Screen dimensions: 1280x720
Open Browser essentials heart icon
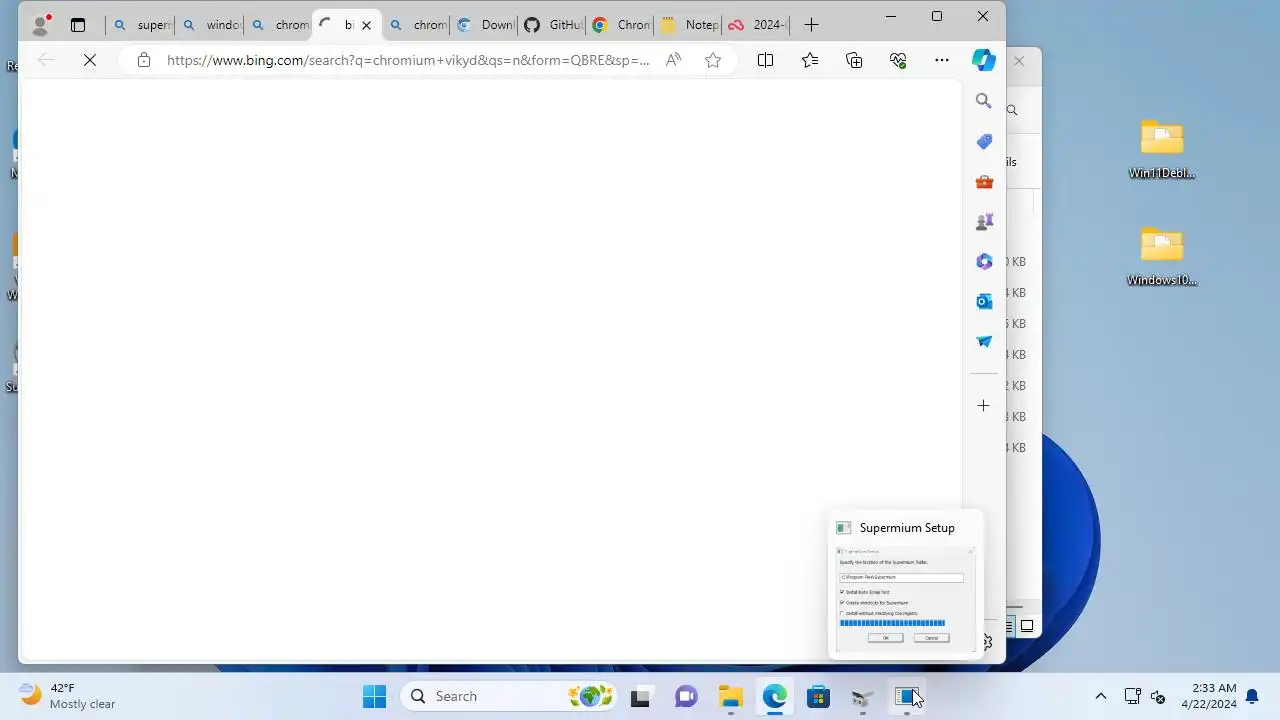(898, 60)
